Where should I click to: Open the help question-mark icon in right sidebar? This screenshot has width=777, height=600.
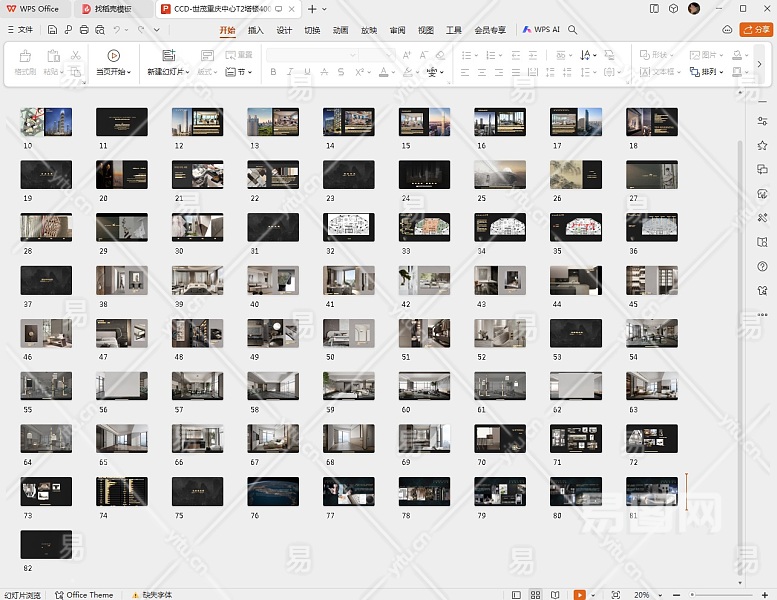point(763,266)
